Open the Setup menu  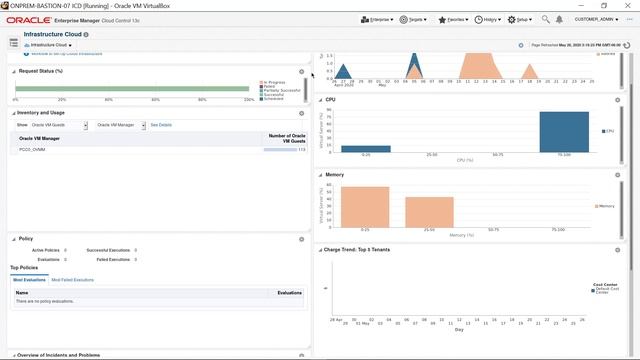(520, 20)
